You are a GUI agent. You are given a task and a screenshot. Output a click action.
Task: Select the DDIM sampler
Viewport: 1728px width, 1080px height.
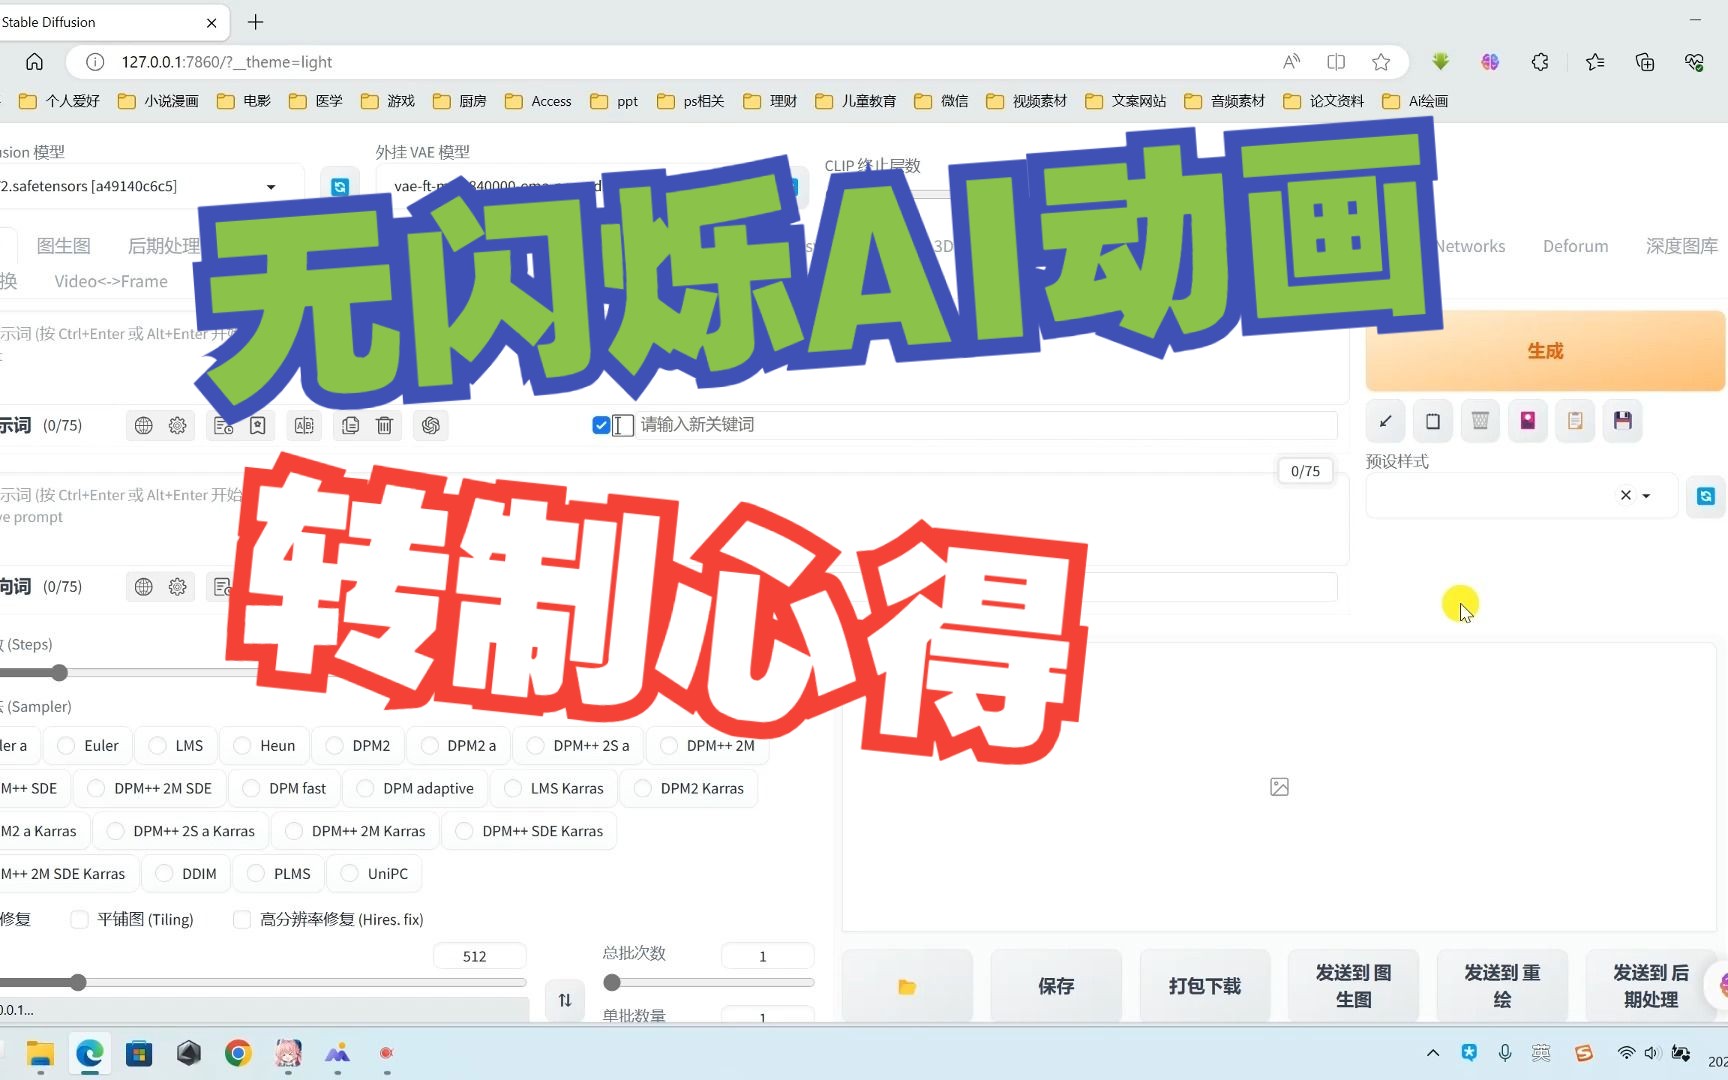[x=186, y=874]
